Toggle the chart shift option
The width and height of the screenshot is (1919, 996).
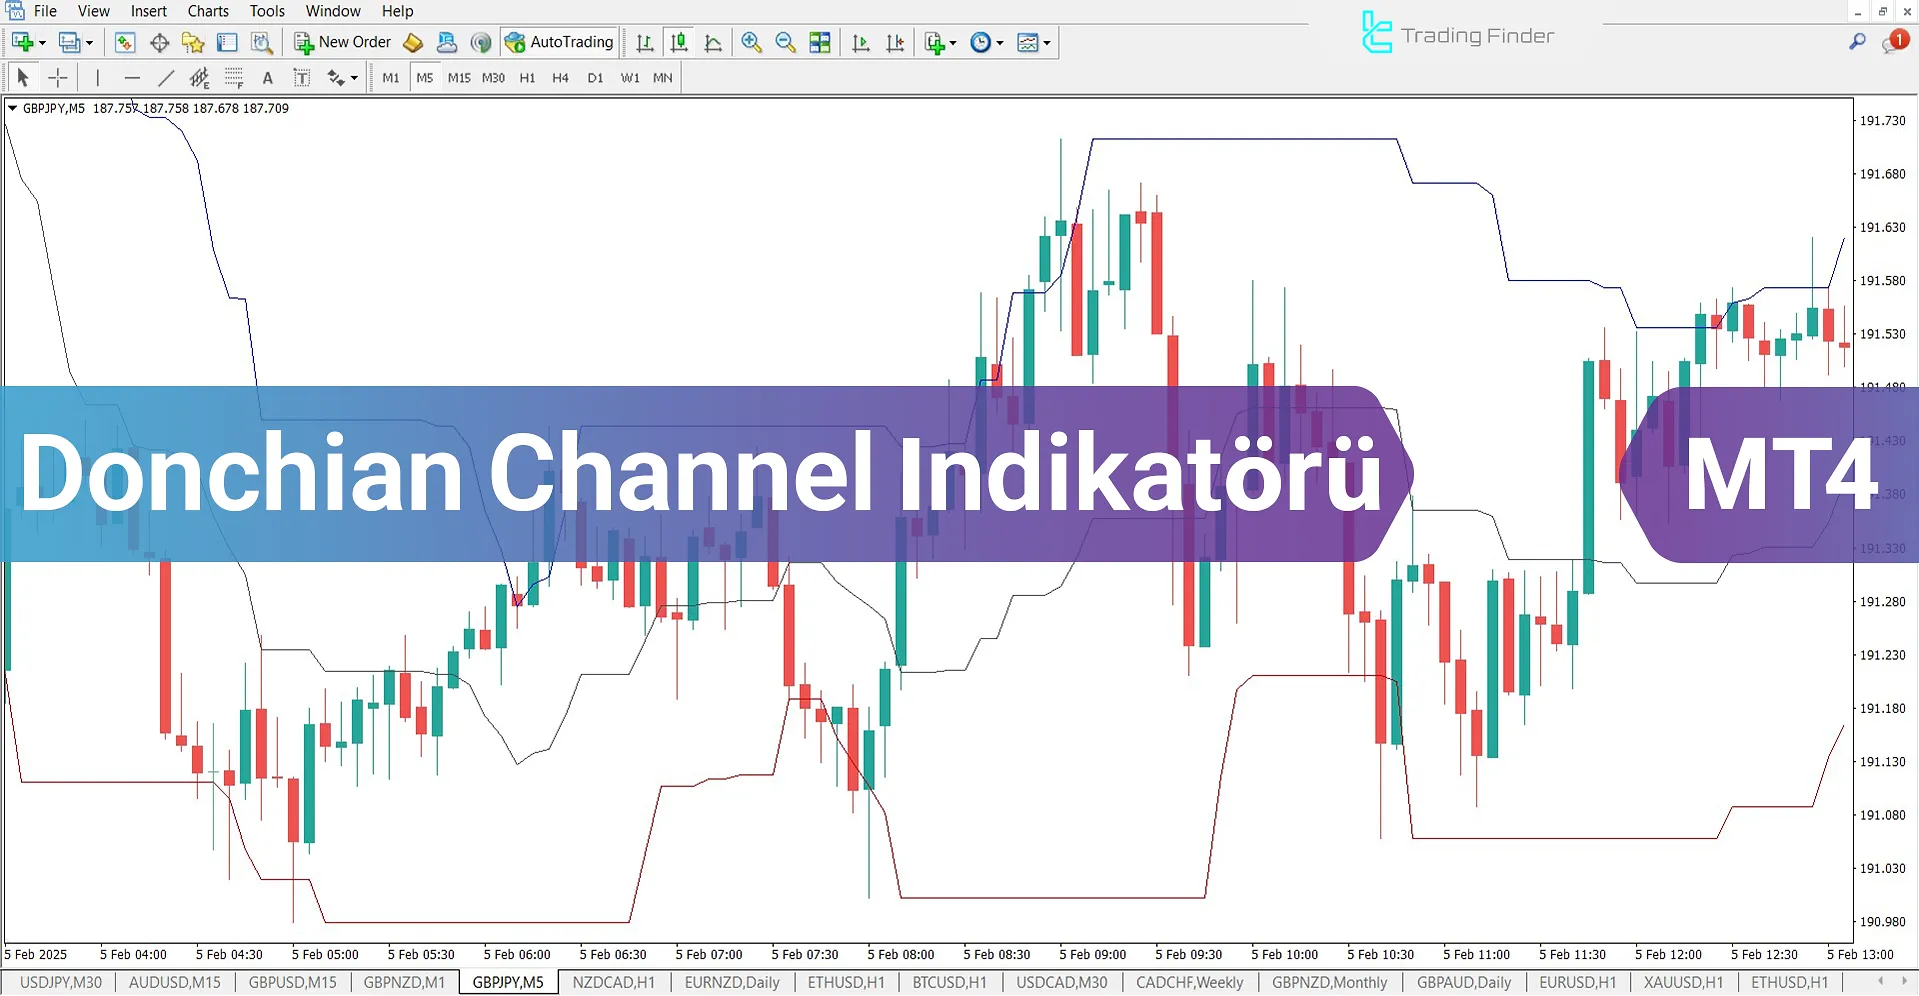point(896,42)
